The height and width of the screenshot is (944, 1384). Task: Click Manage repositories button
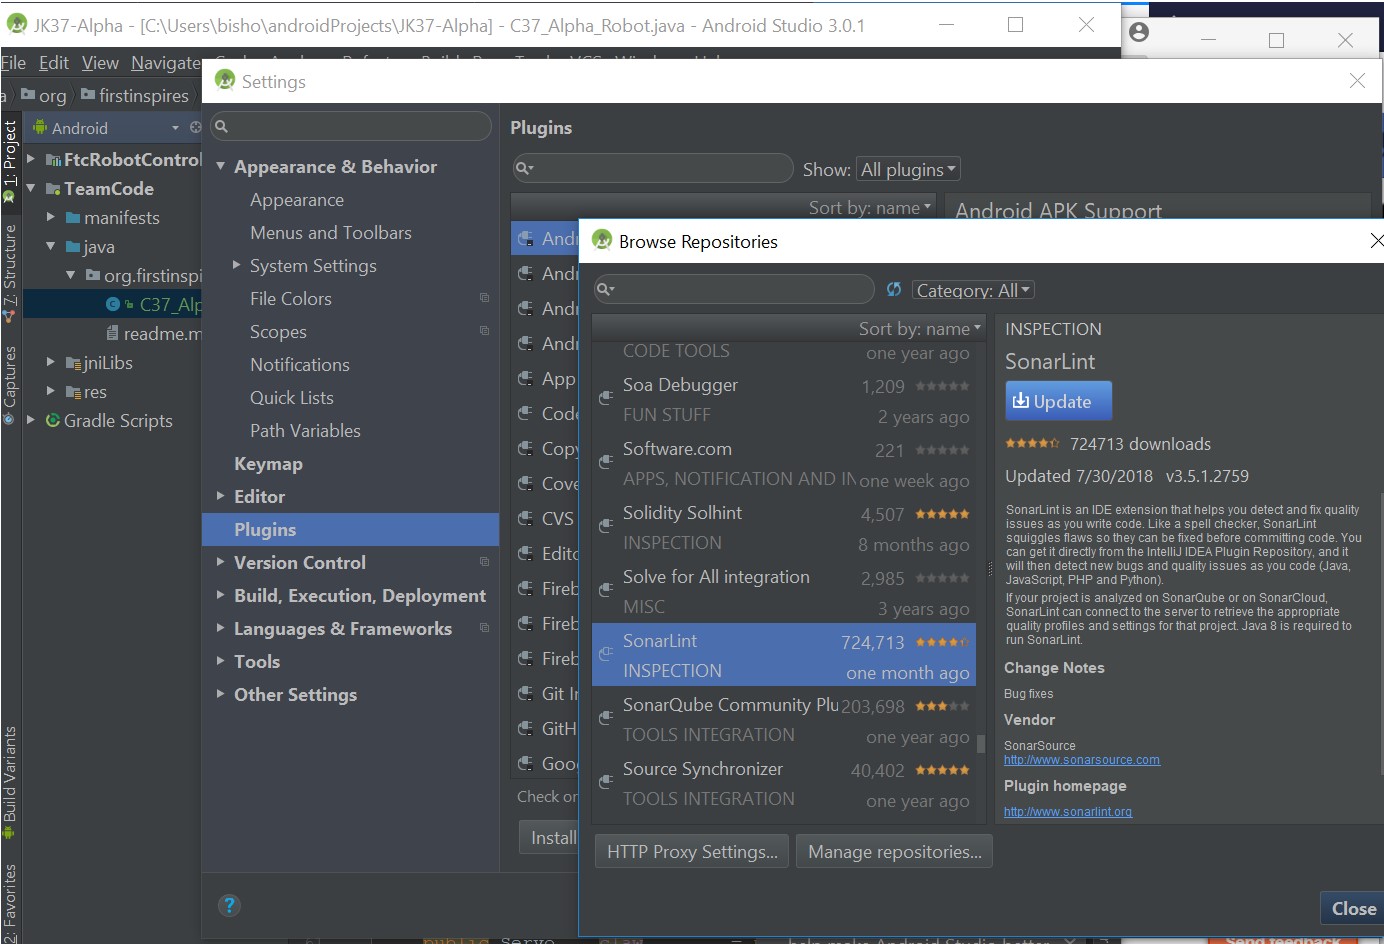click(894, 851)
